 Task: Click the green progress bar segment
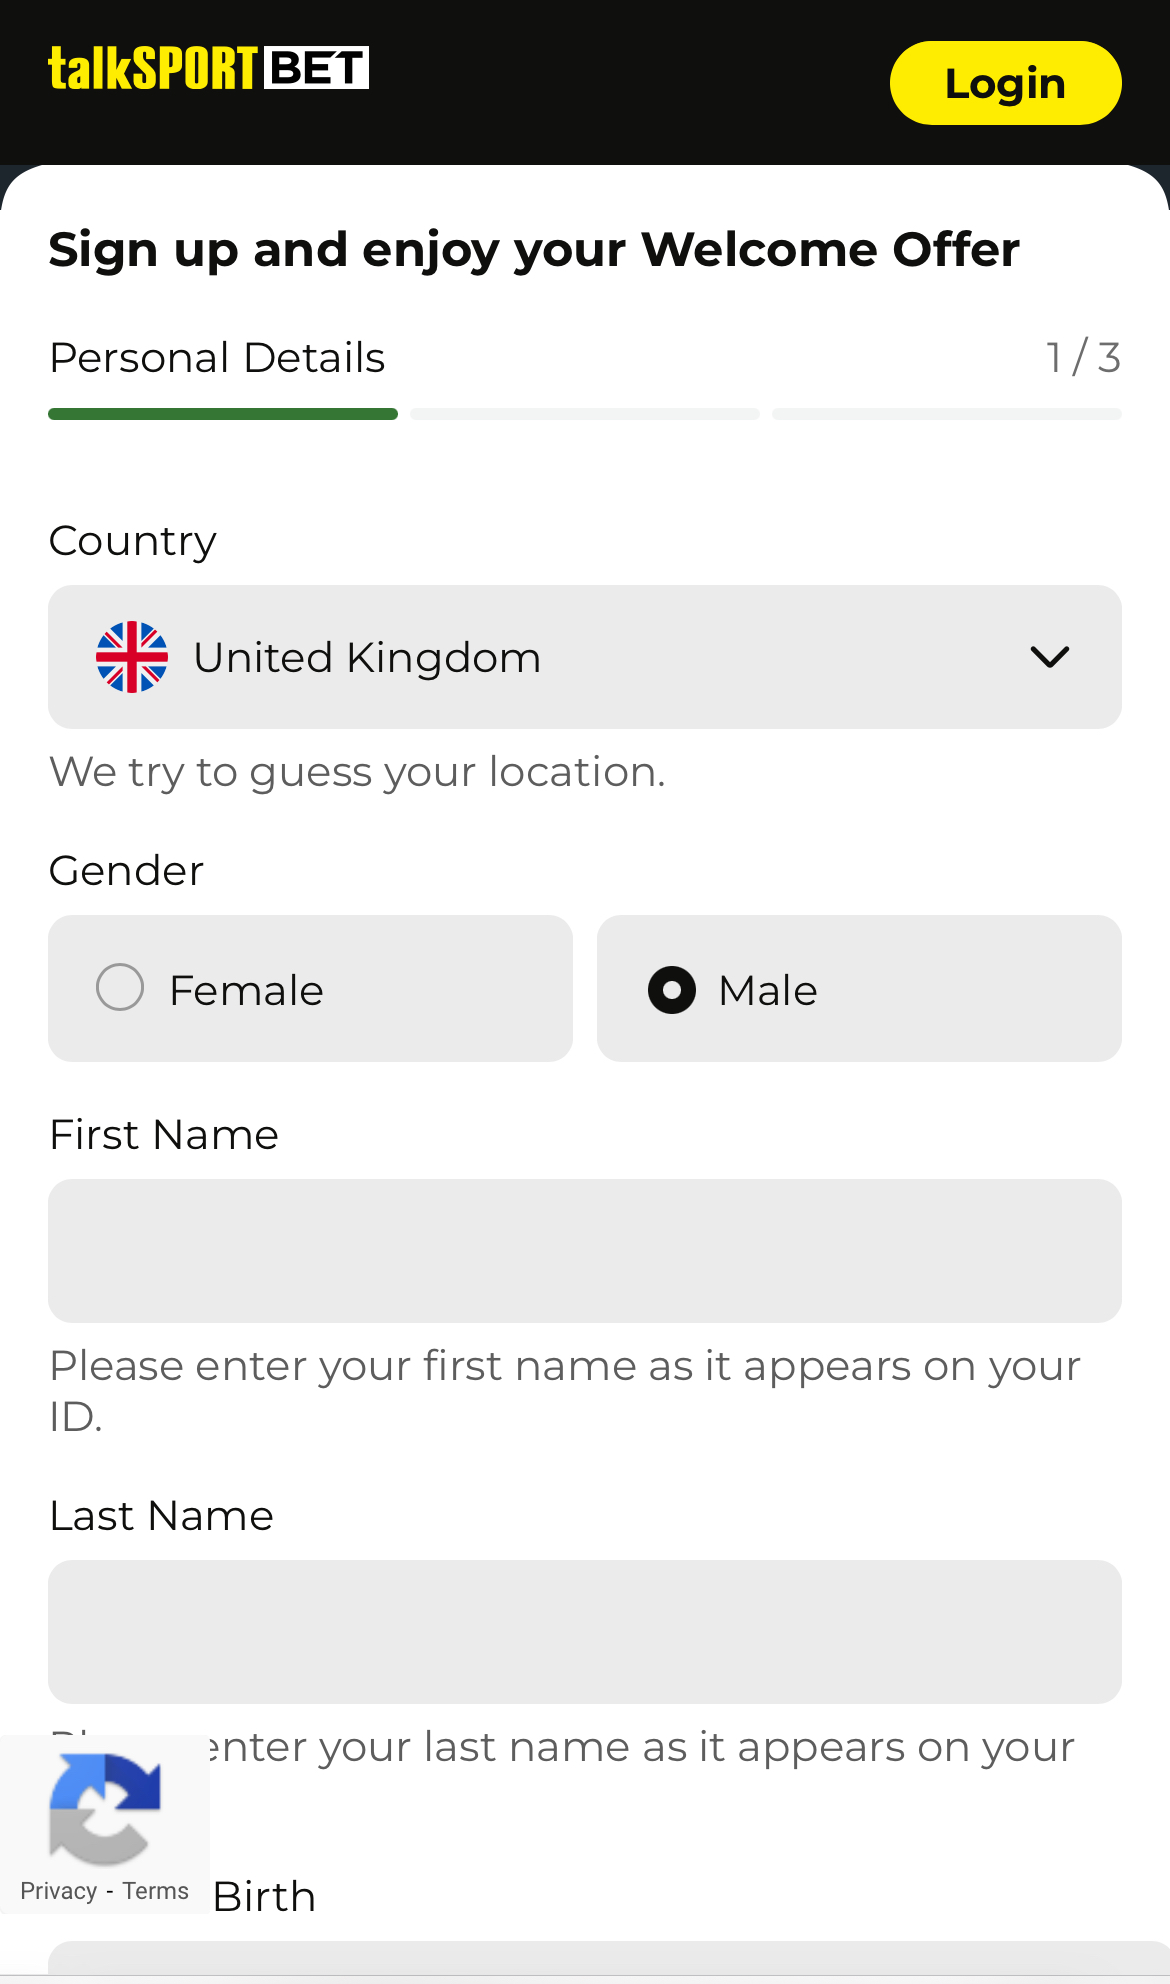click(x=222, y=413)
